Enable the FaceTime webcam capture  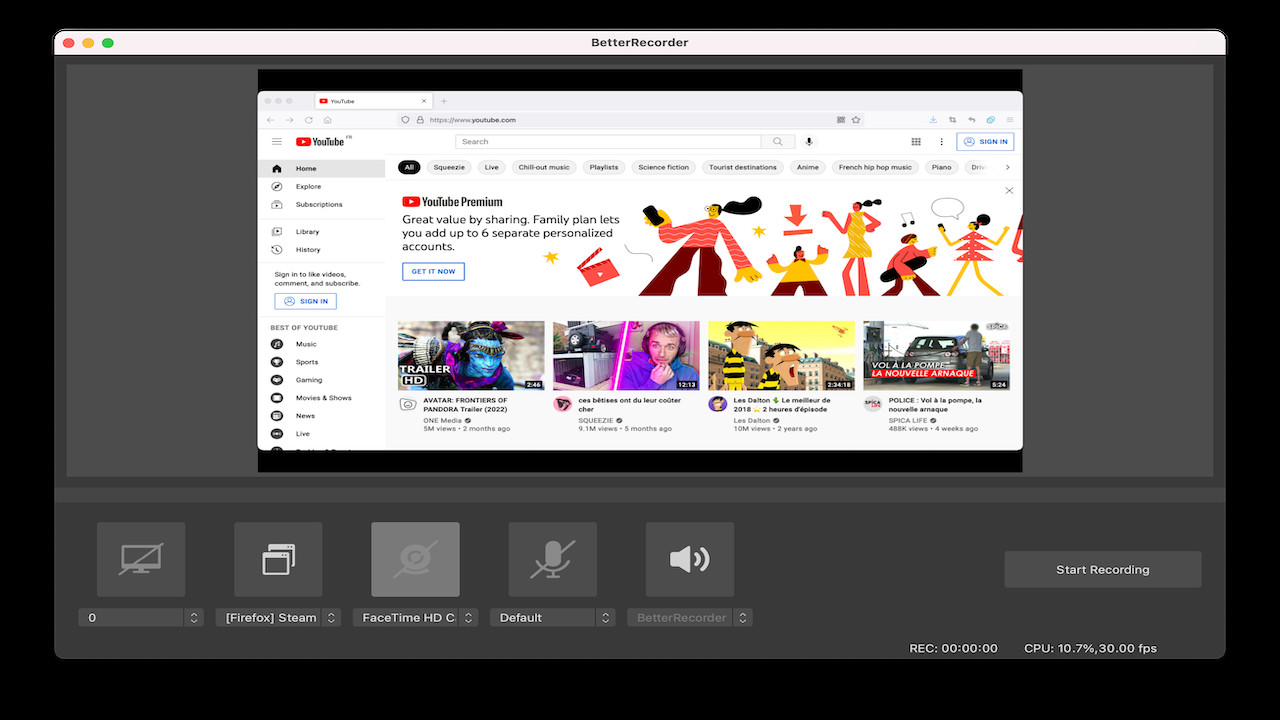click(415, 561)
